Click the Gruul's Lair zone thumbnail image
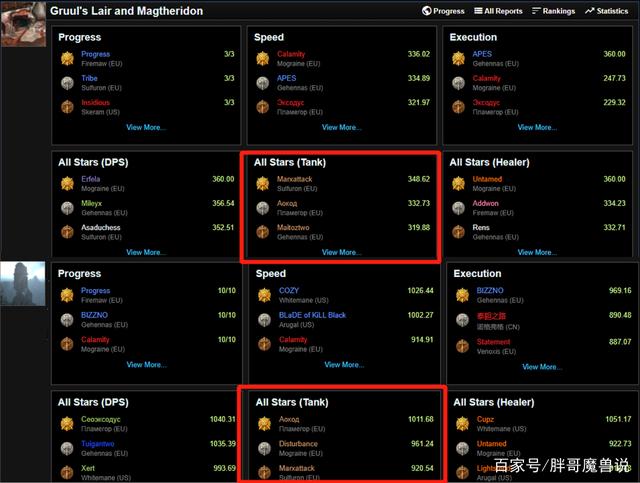The height and width of the screenshot is (483, 640). pyautogui.click(x=22, y=24)
